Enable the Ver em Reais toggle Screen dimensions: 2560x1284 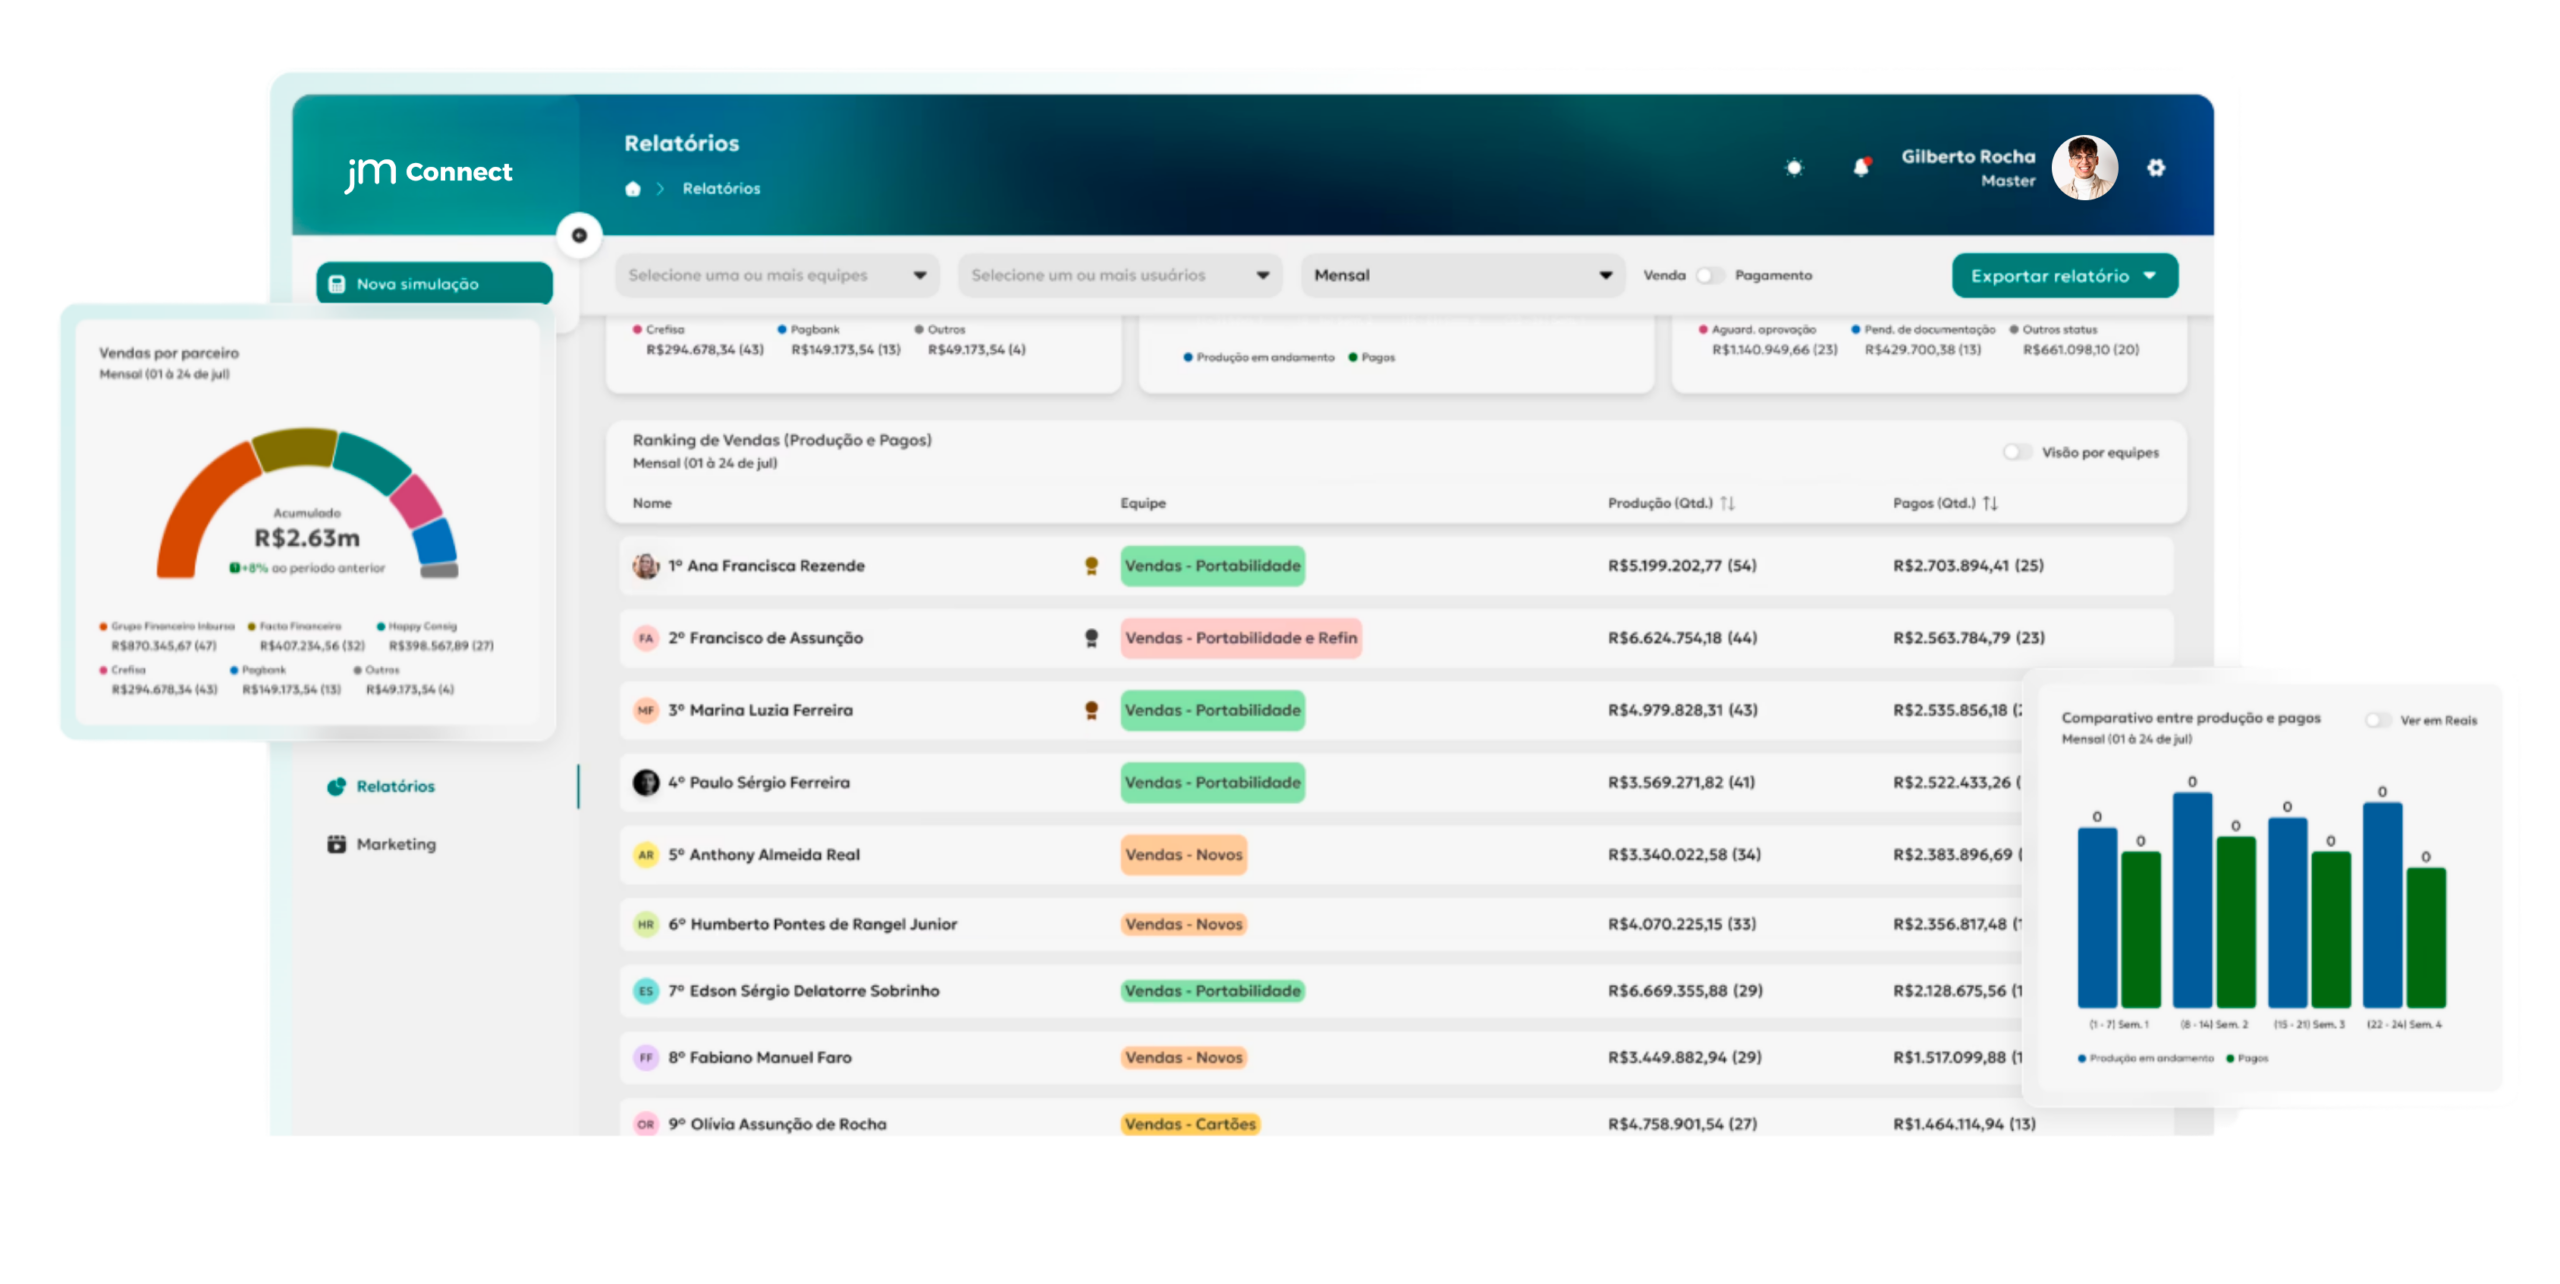coord(2378,720)
